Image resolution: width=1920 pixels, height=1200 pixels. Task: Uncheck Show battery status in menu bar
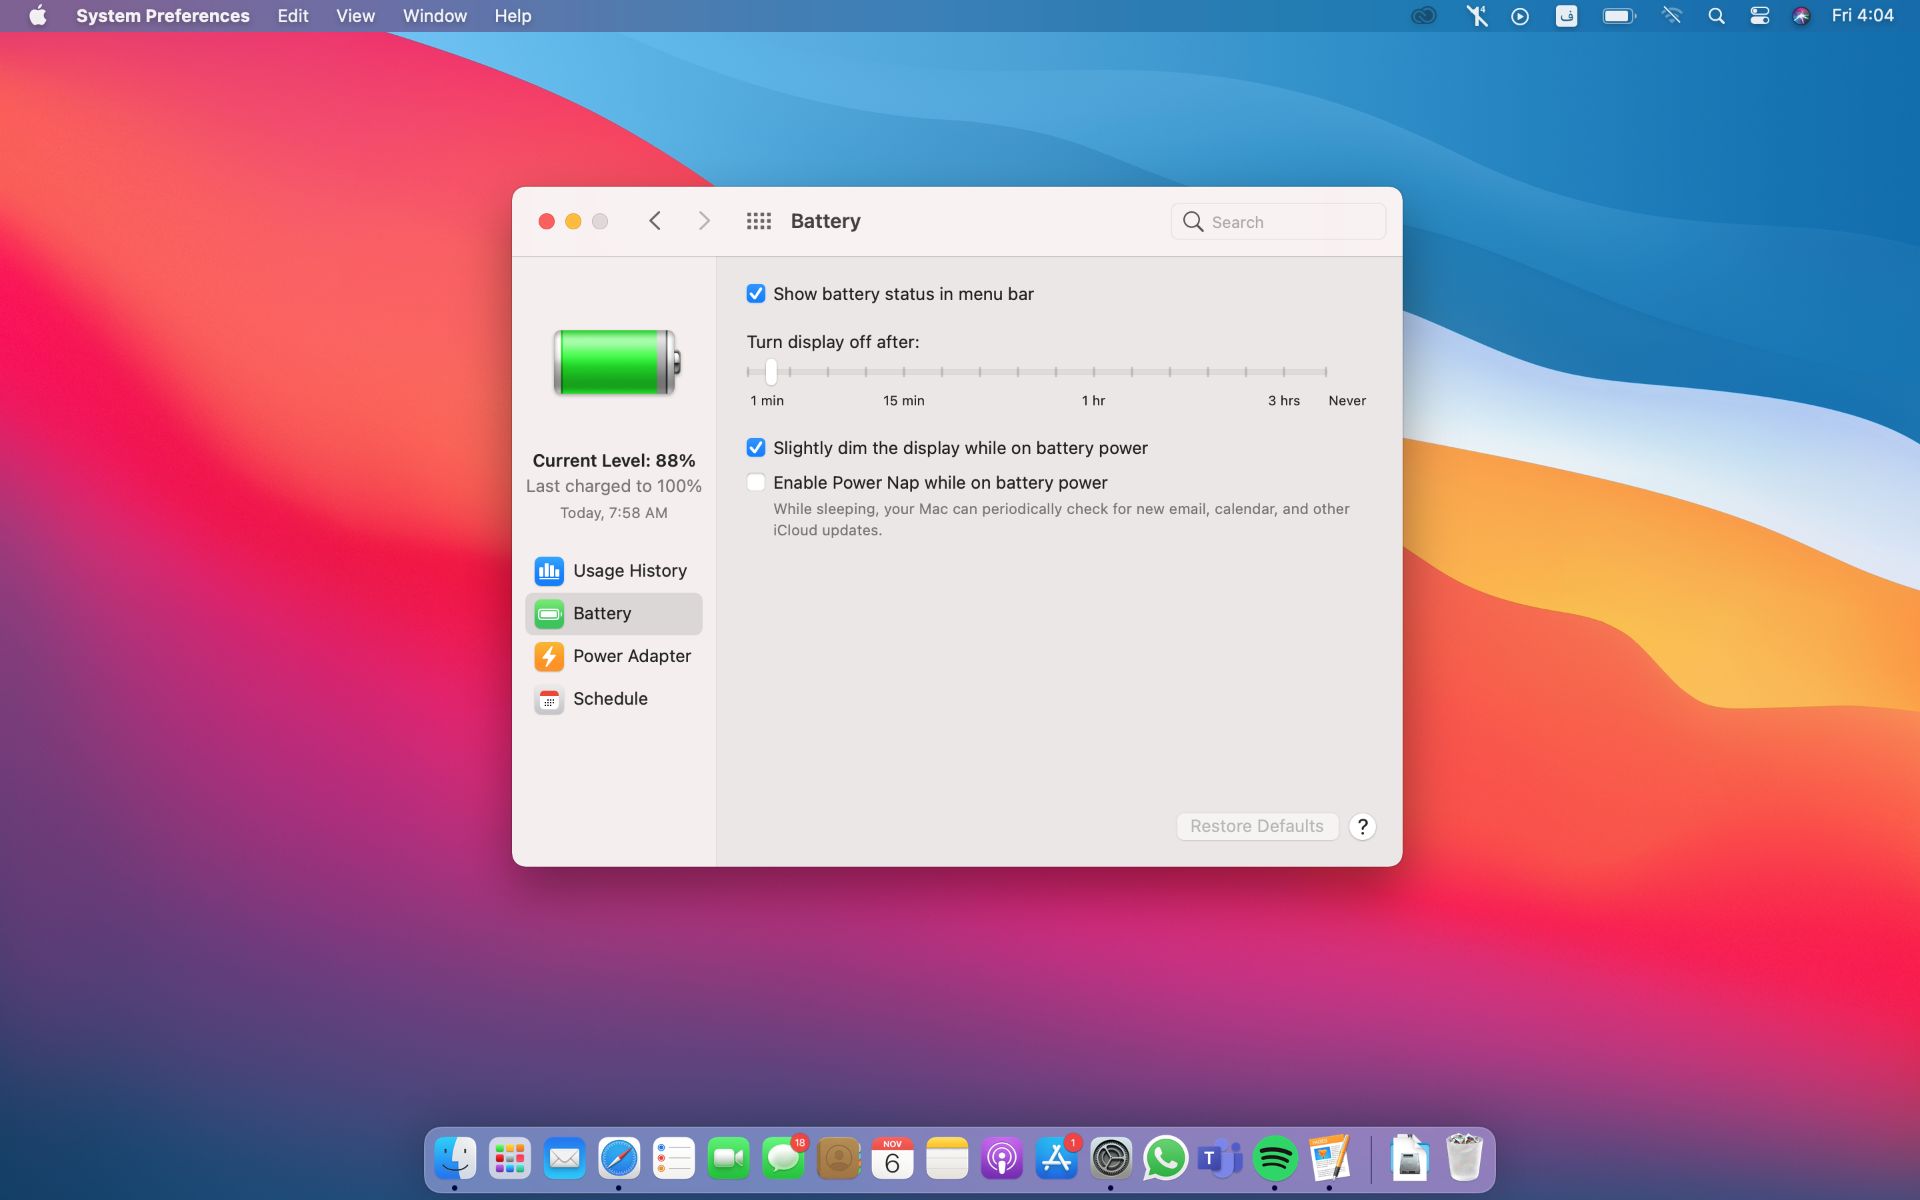(756, 294)
